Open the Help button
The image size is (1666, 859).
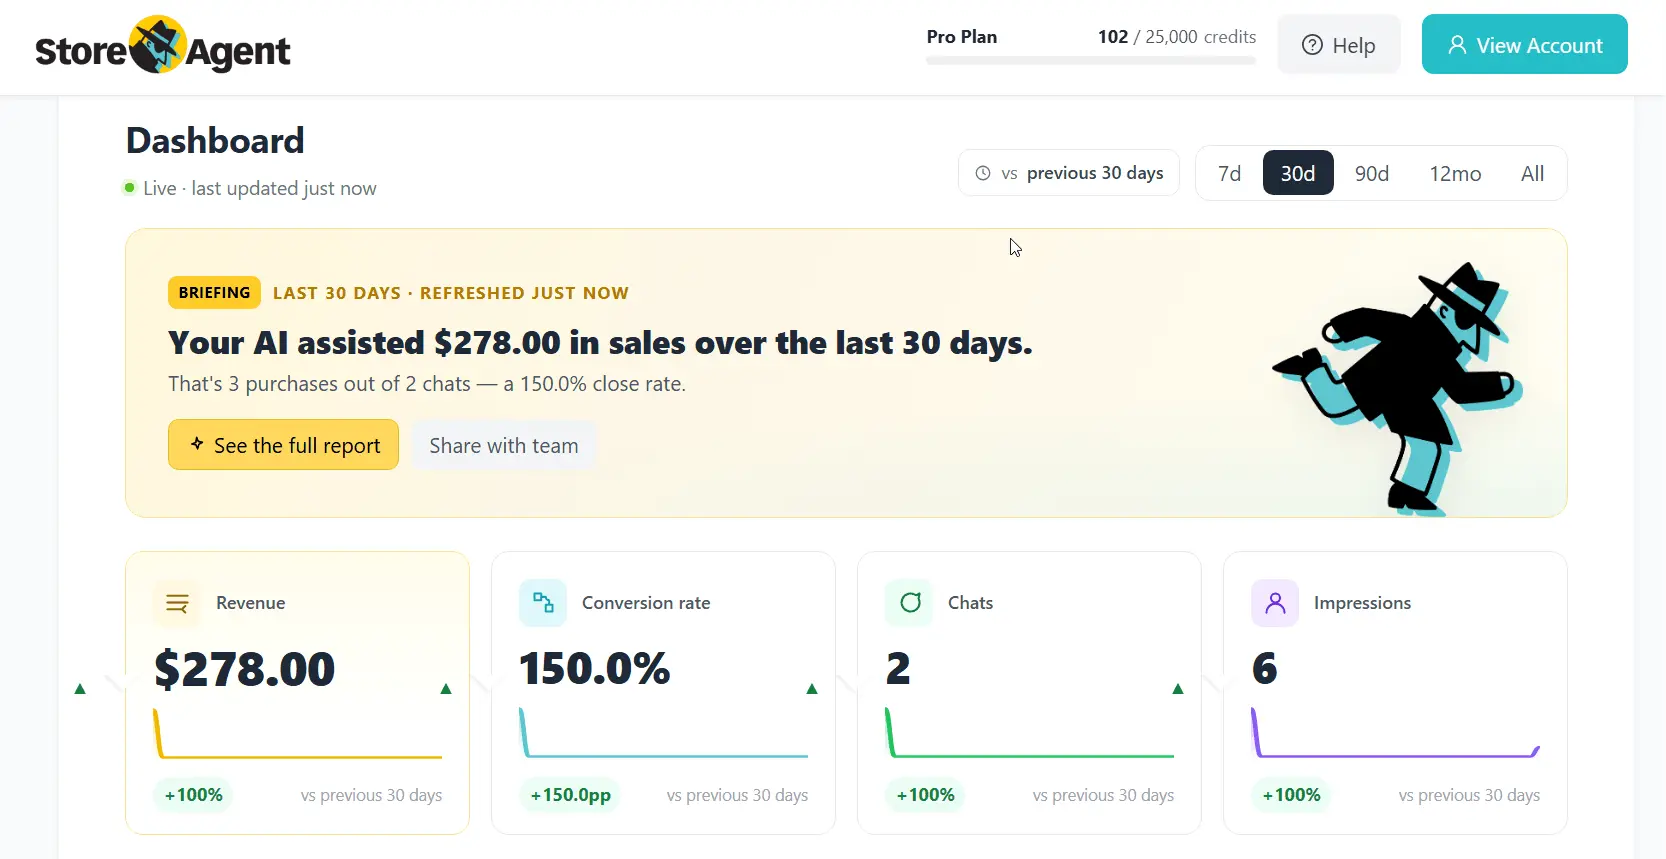point(1339,45)
